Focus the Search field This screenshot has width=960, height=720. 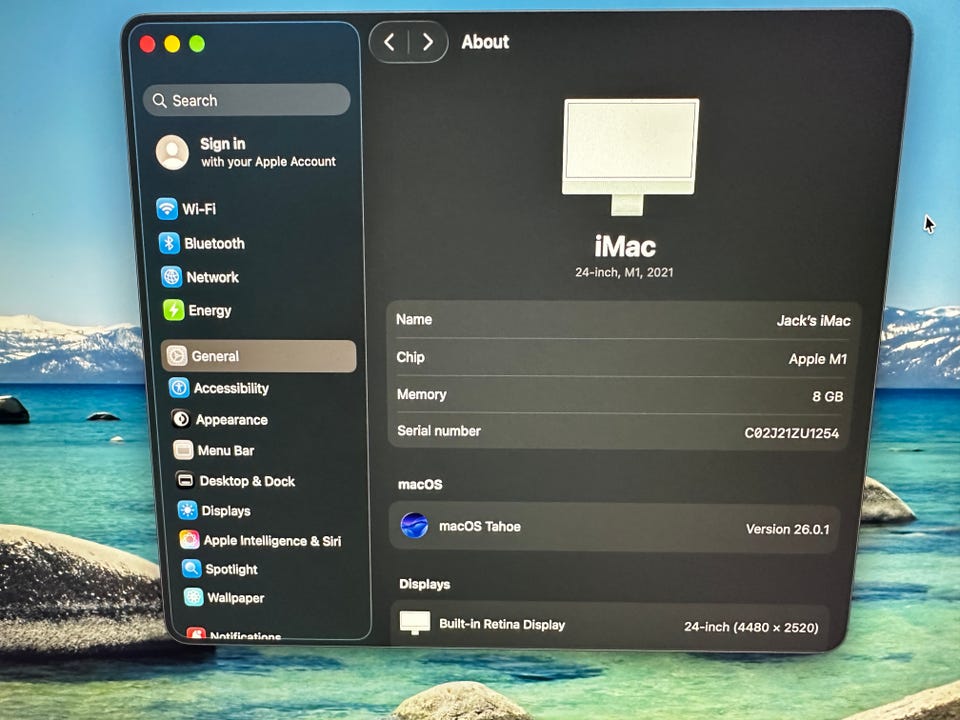click(x=247, y=100)
